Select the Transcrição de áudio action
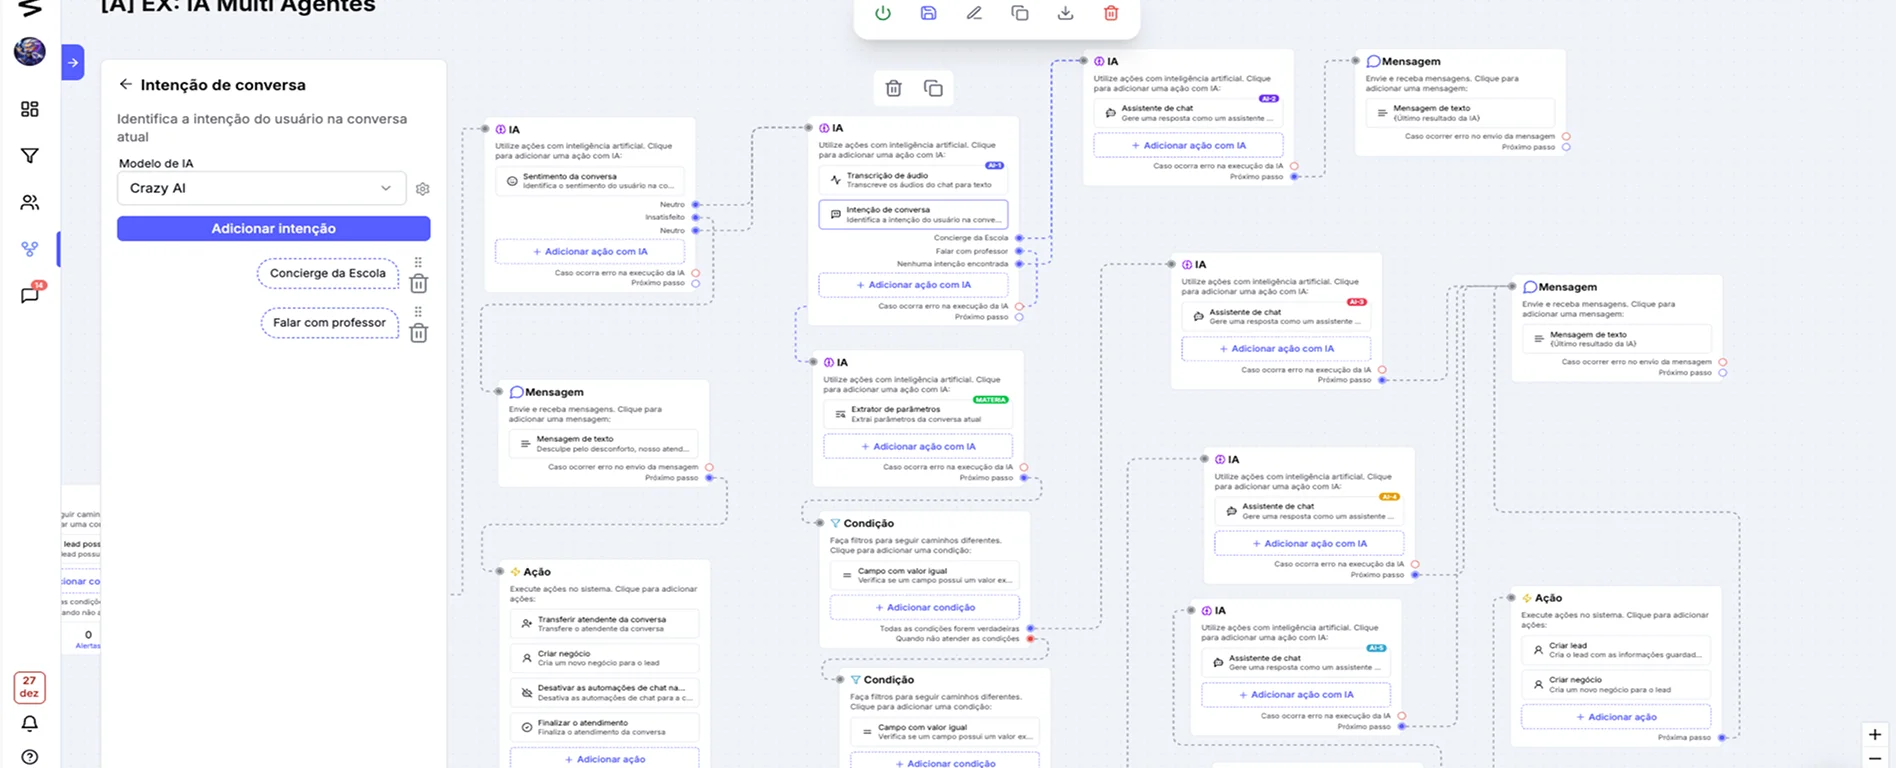This screenshot has height=768, width=1896. click(913, 180)
